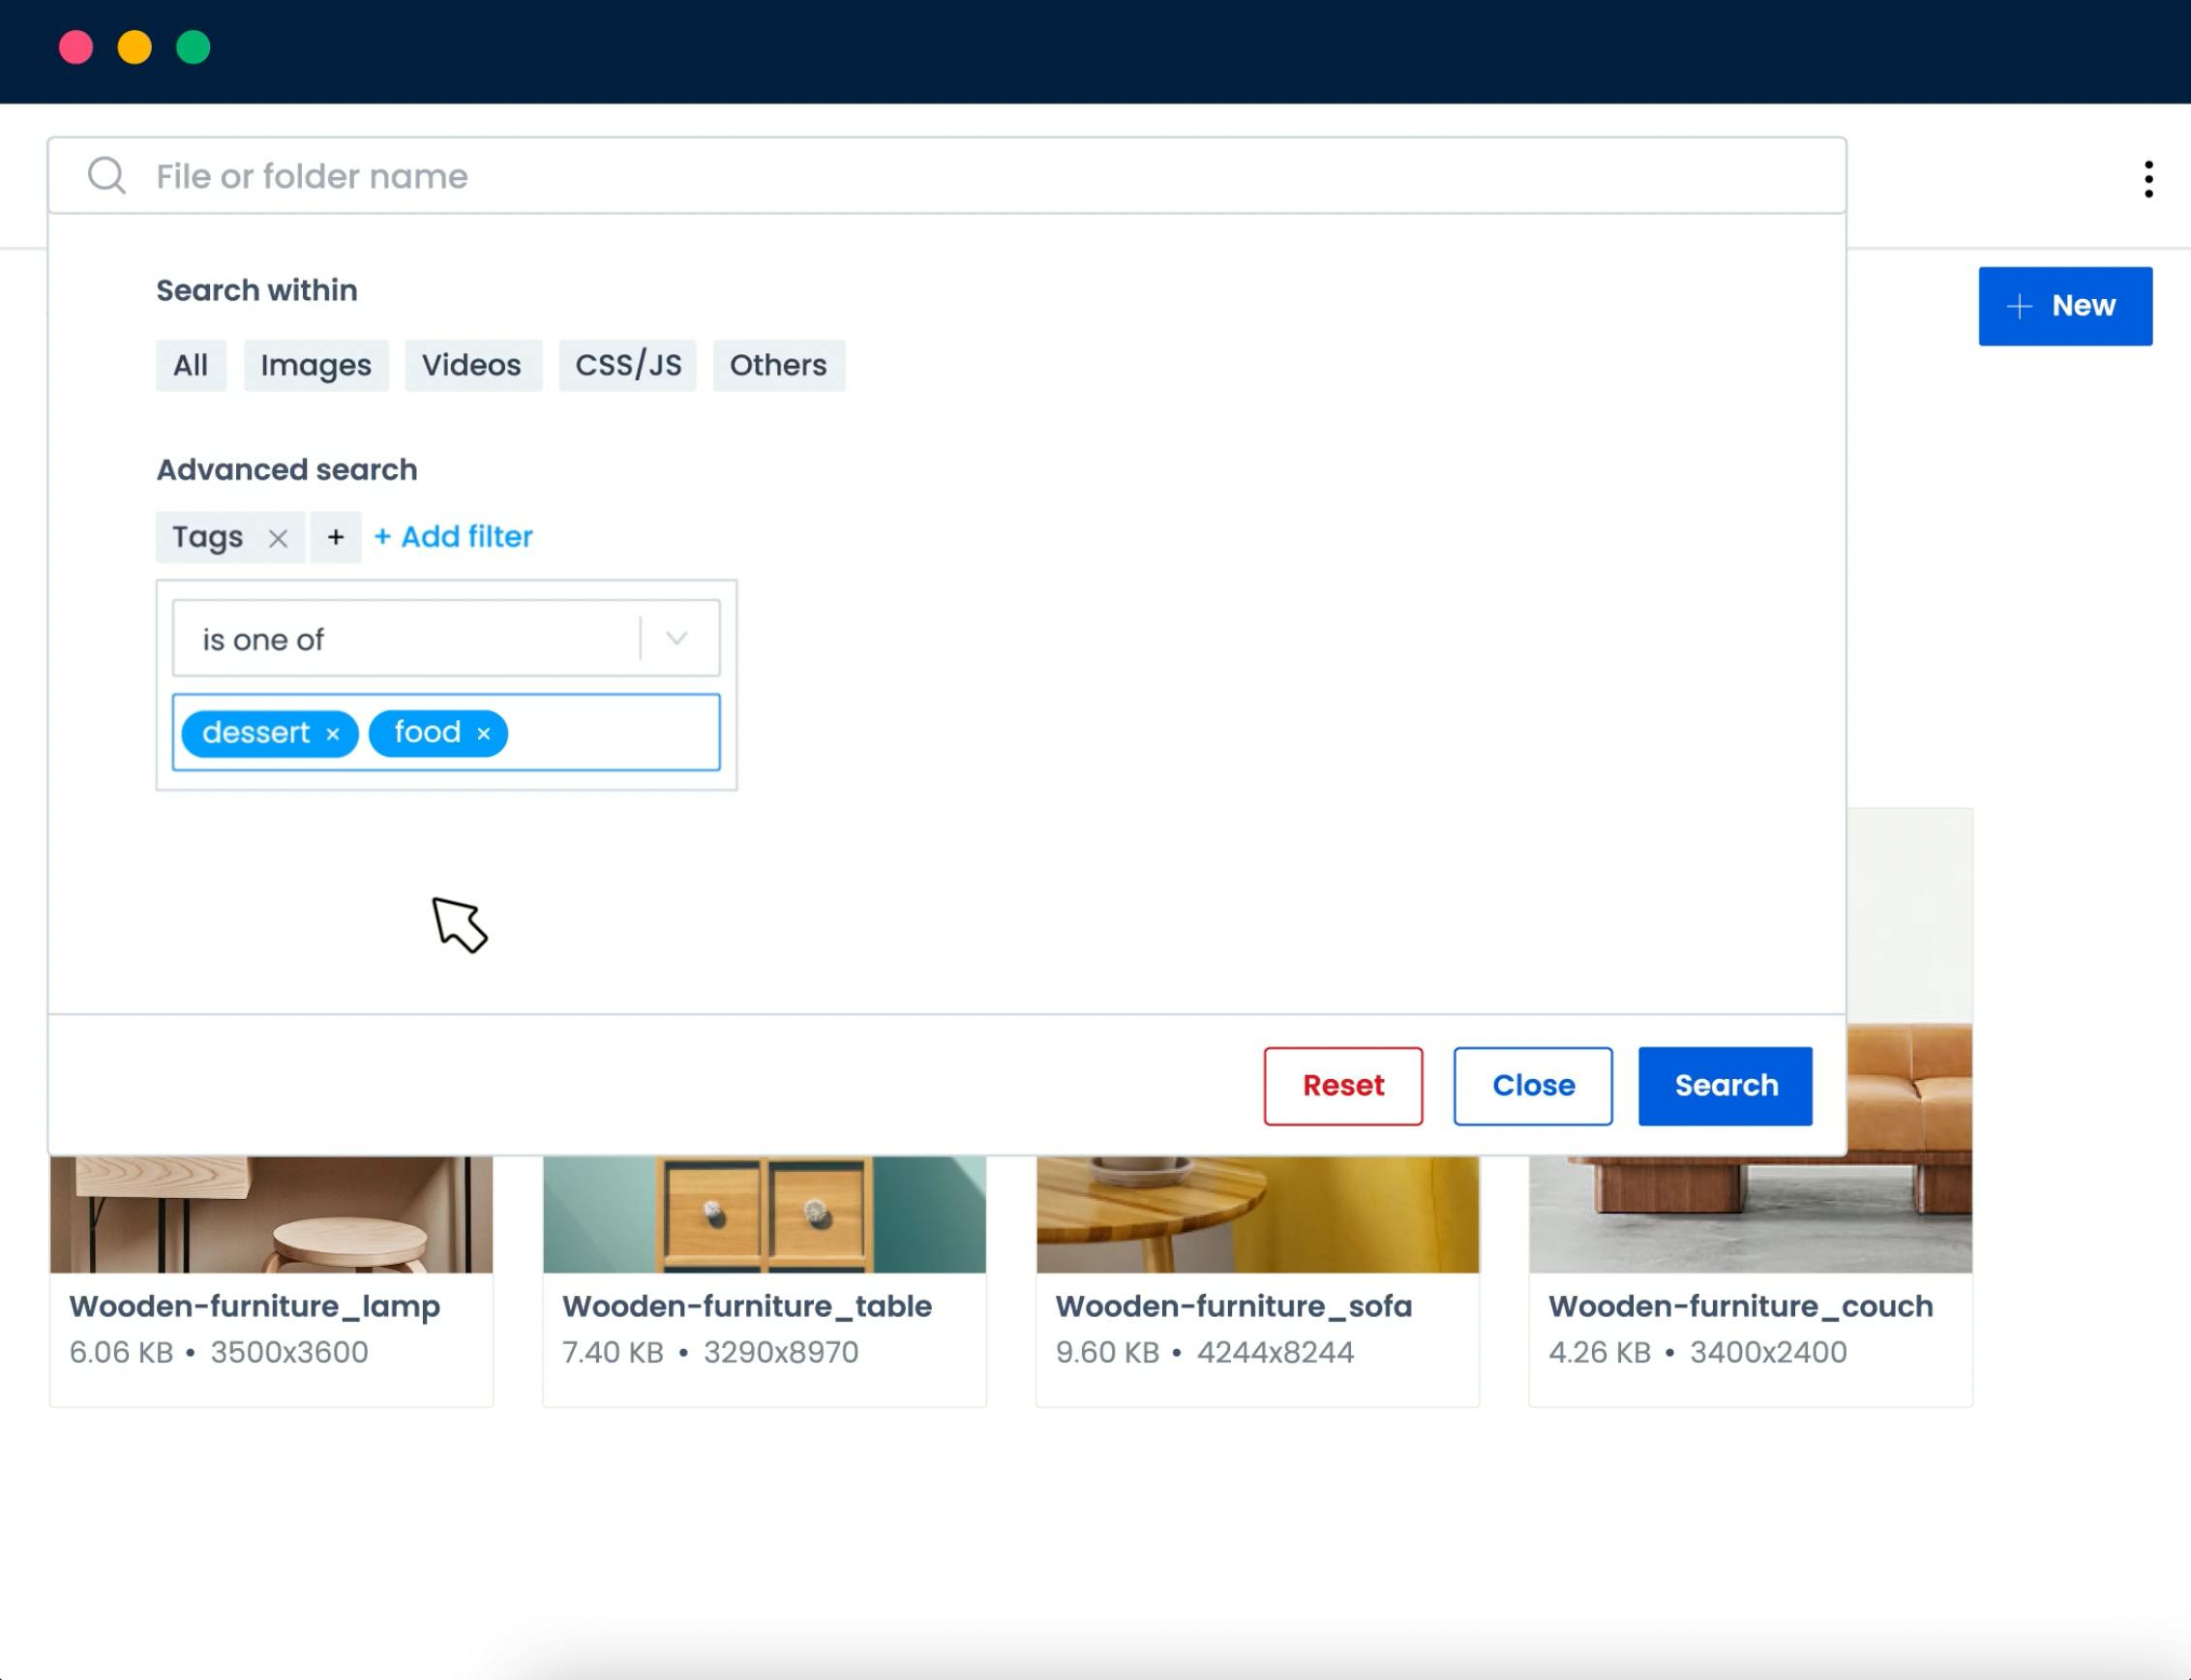Remove the dessert tag
2191x1680 pixels.
(x=334, y=733)
